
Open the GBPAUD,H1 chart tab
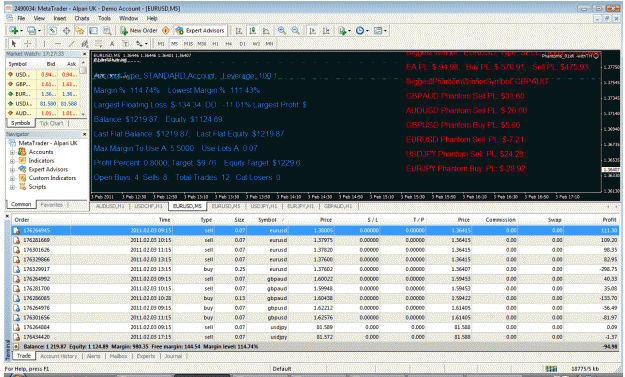[338, 206]
